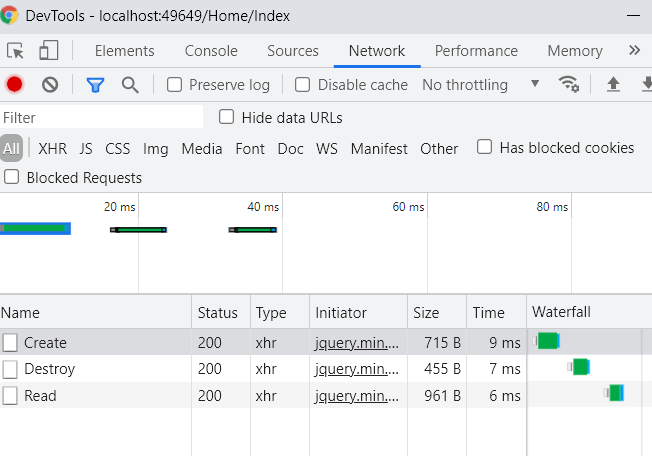The height and width of the screenshot is (456, 652).
Task: Show more DevTools tabs chevron
Action: tap(634, 51)
